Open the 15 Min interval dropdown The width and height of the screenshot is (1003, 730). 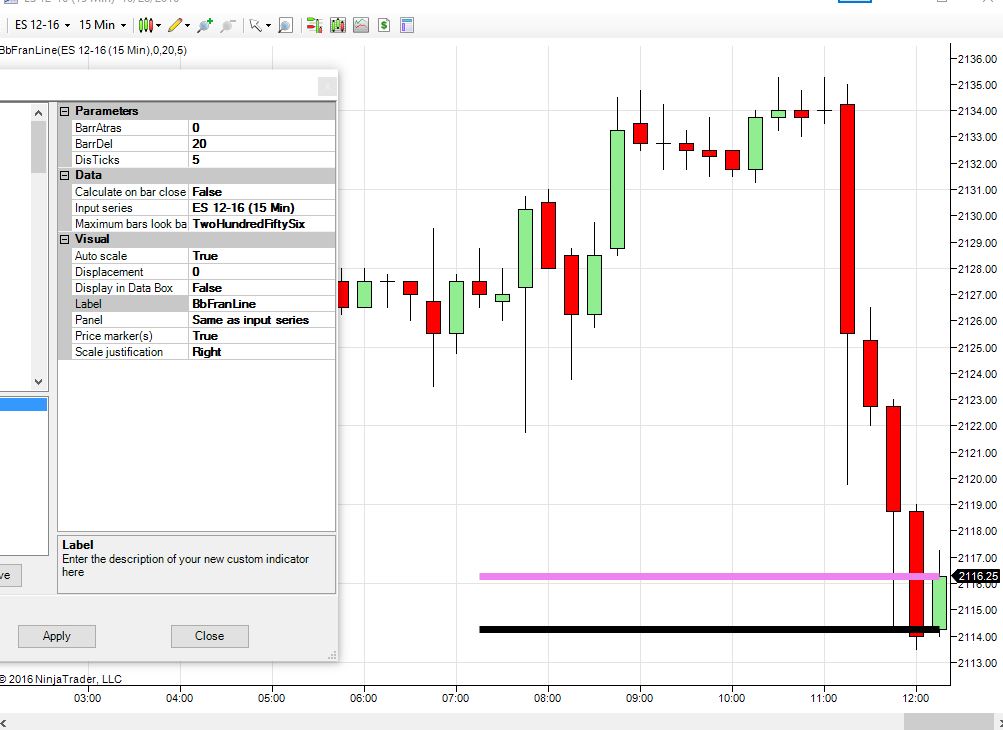102,25
